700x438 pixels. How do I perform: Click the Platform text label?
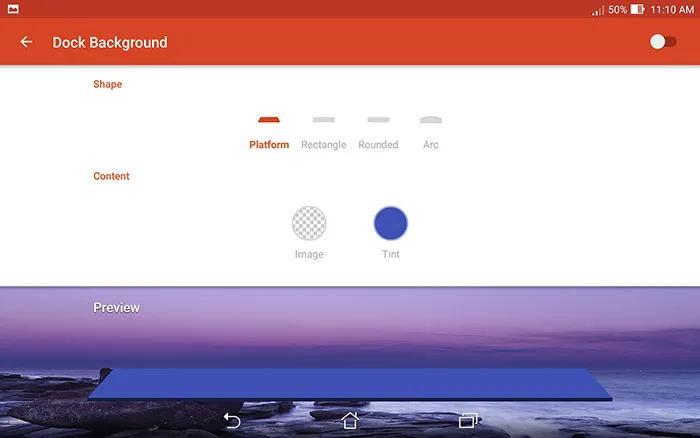269,145
